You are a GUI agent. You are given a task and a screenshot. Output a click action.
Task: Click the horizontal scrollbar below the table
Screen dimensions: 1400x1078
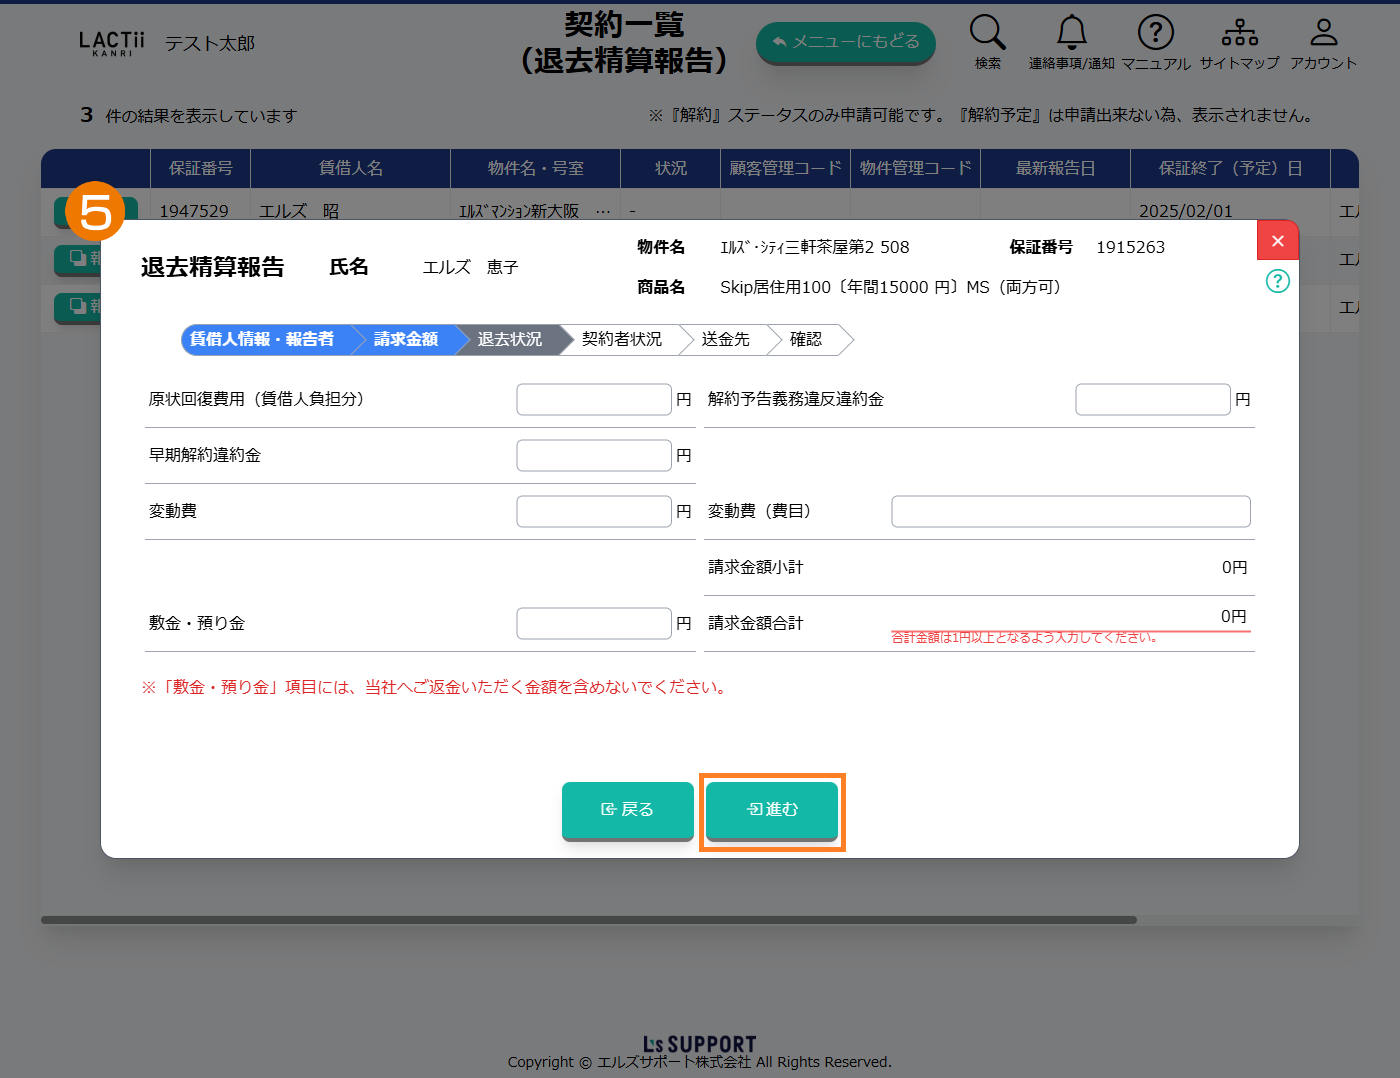coord(588,920)
